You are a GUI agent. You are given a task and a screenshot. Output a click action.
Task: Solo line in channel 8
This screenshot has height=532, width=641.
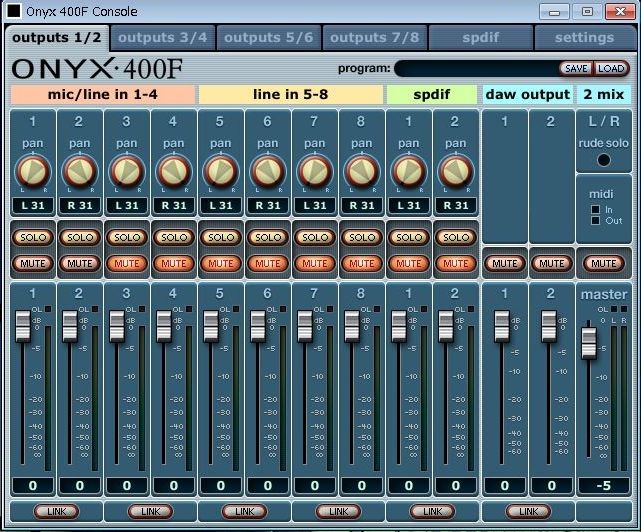point(362,237)
